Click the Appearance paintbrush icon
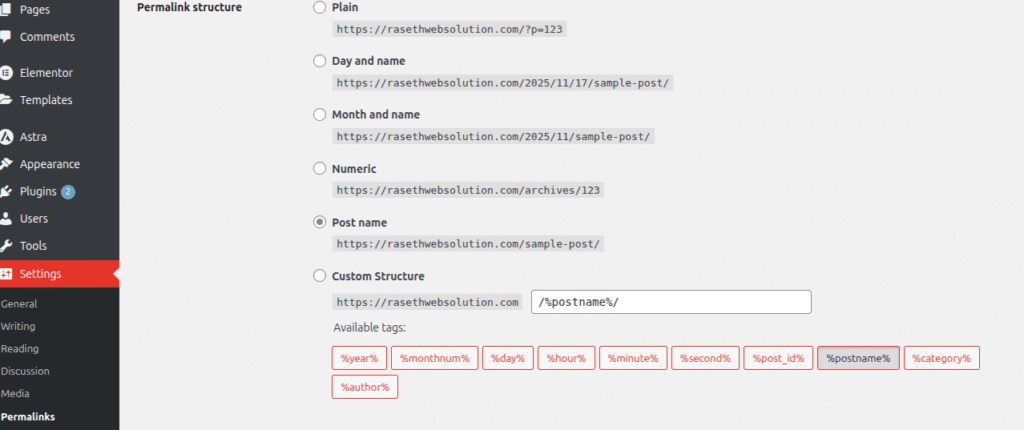 [7, 164]
